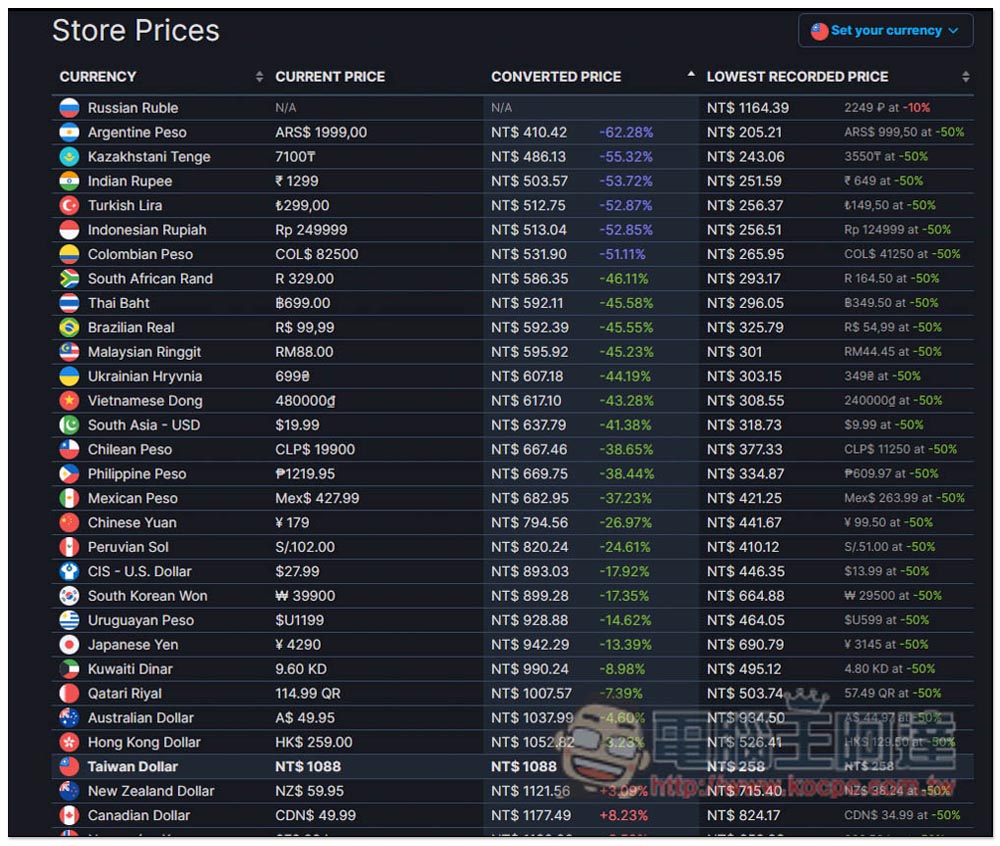The width and height of the screenshot is (1000, 846).
Task: Click the +8.23% difference value
Action: coord(623,815)
